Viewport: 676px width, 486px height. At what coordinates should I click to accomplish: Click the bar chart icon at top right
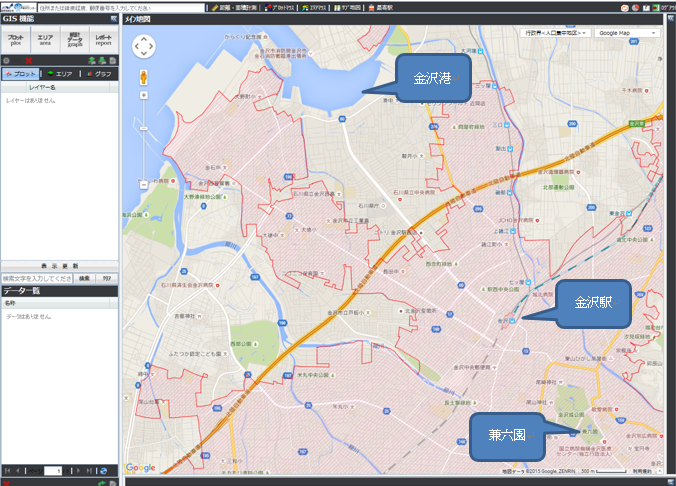coord(646,8)
